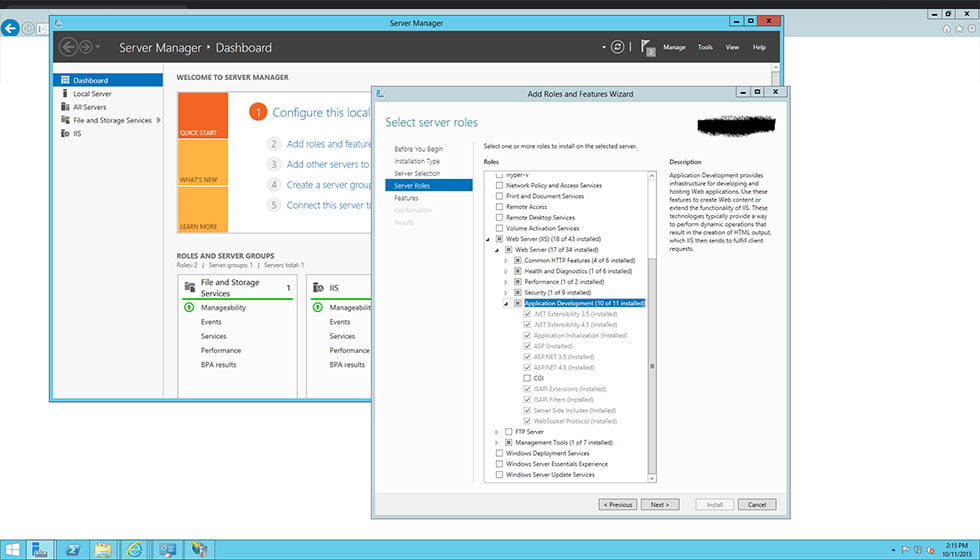The image size is (980, 560).
Task: Enable the CGI feature checkbox
Action: pyautogui.click(x=527, y=378)
